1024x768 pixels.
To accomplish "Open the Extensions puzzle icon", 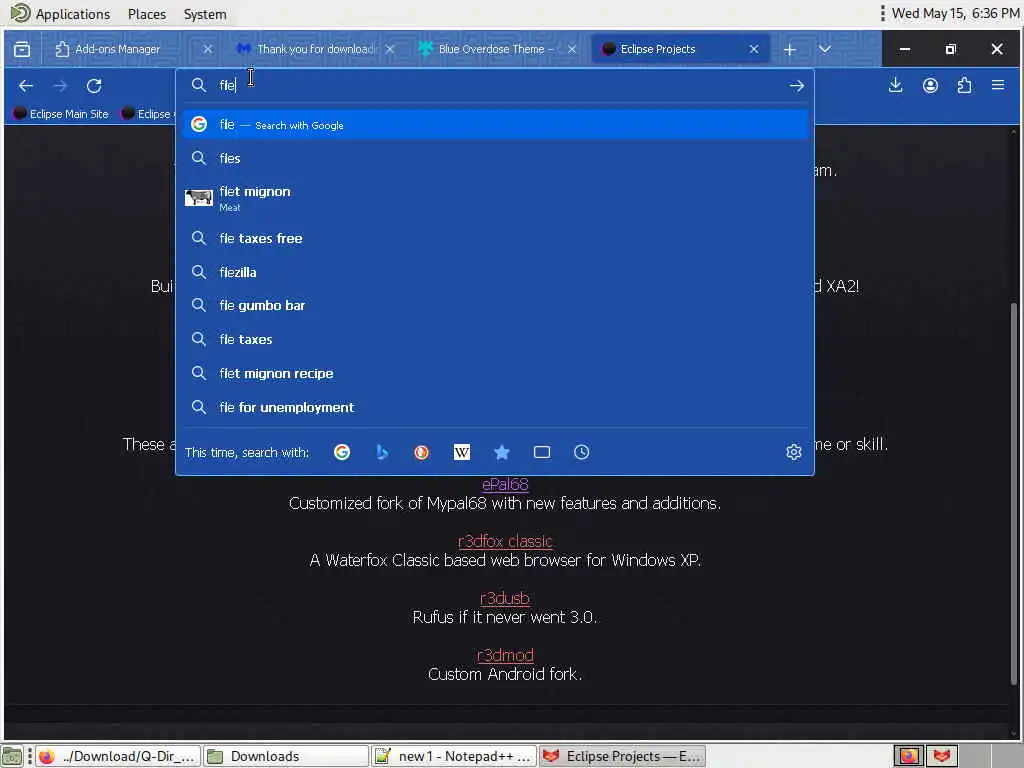I will click(x=964, y=86).
